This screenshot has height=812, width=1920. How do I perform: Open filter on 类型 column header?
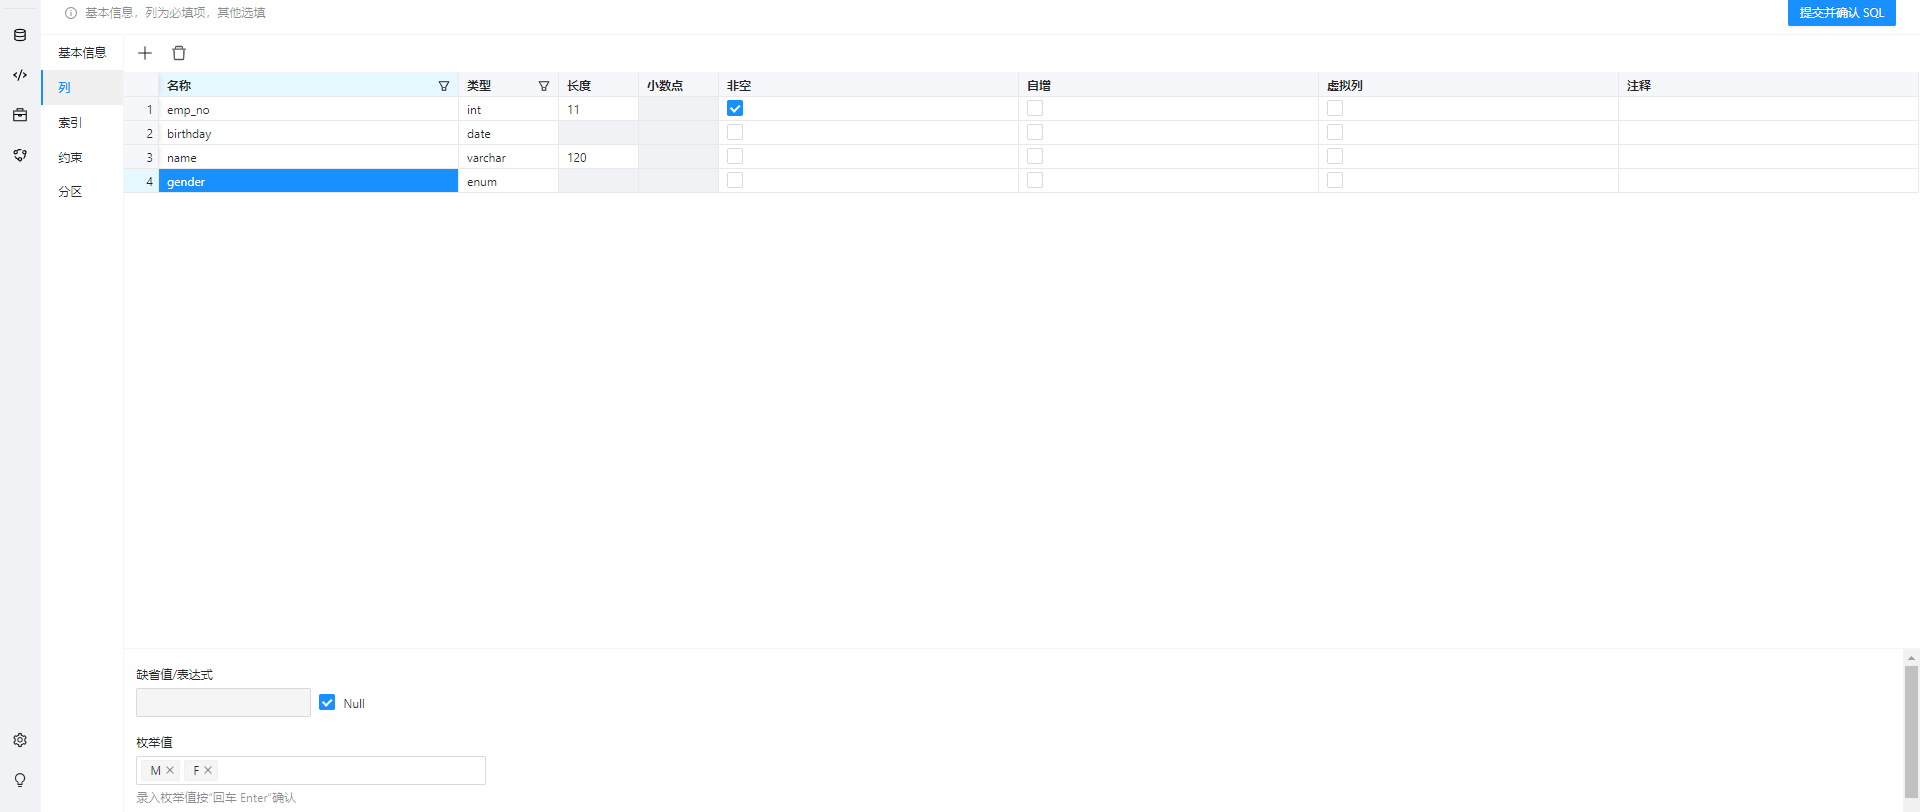(544, 86)
